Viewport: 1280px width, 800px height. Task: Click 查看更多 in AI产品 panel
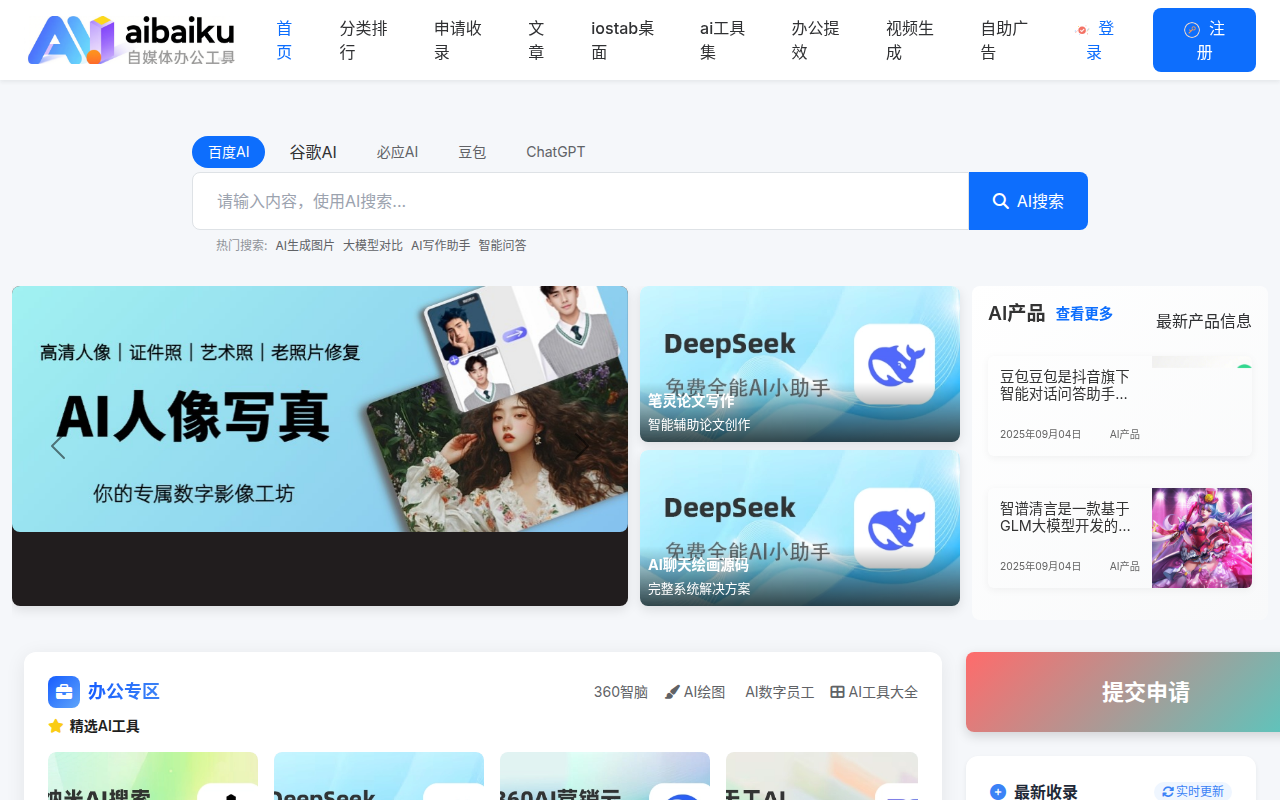(1084, 314)
